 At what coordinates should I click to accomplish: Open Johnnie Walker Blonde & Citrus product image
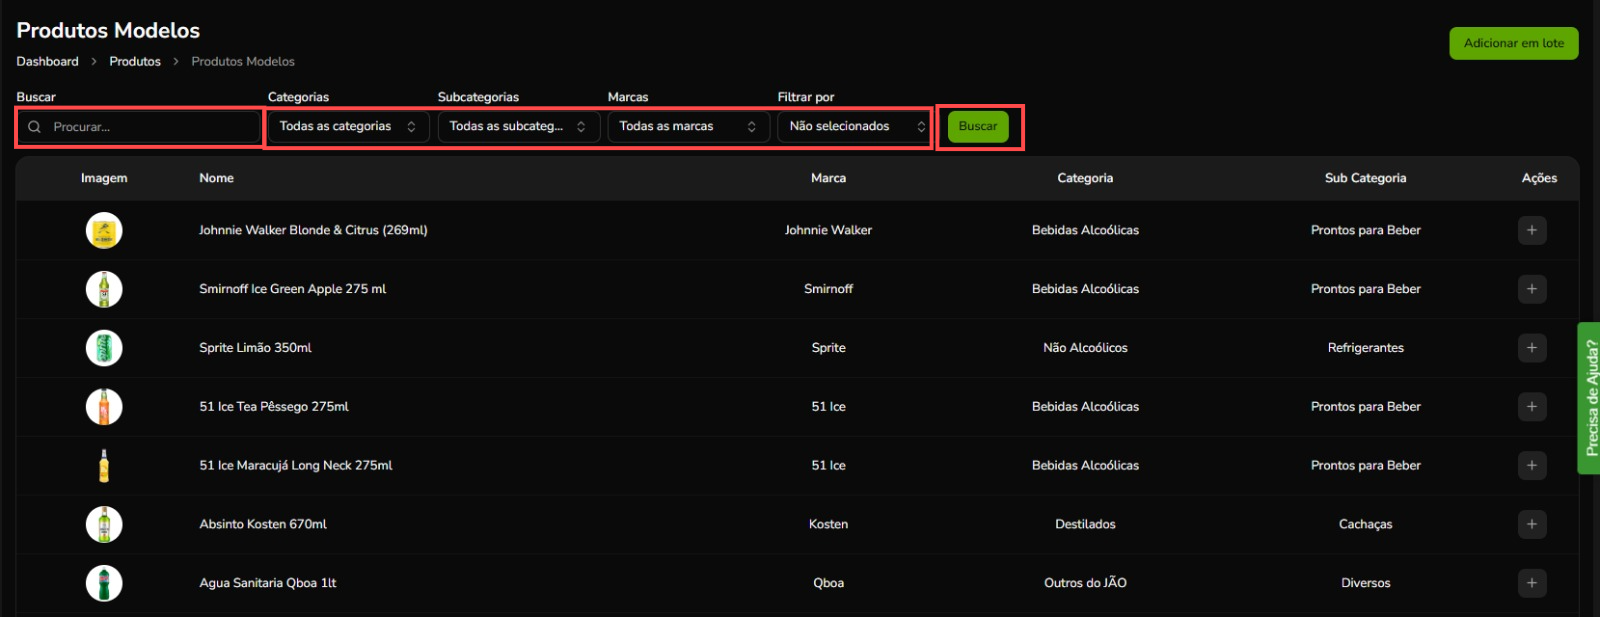click(x=104, y=230)
